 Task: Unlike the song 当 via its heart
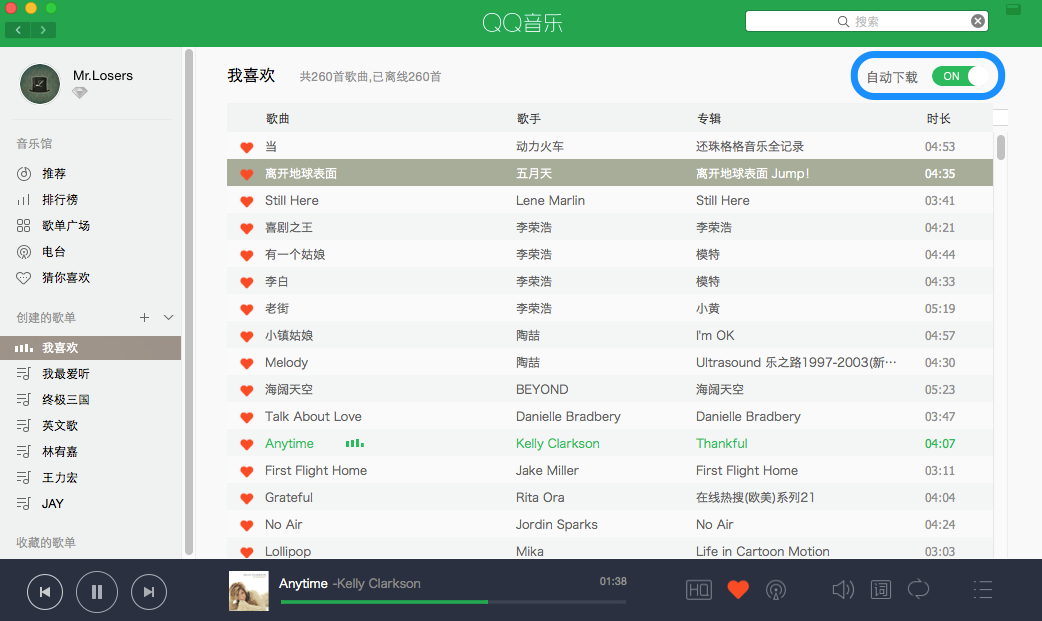pyautogui.click(x=247, y=148)
